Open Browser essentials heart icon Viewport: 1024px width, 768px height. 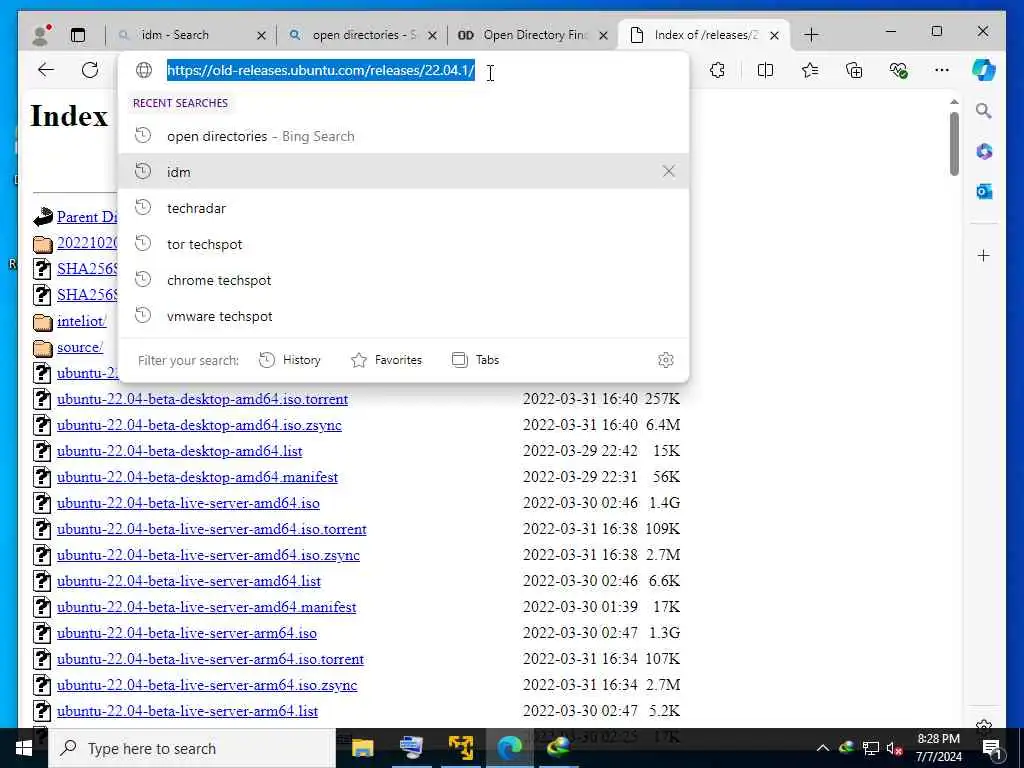tap(898, 70)
